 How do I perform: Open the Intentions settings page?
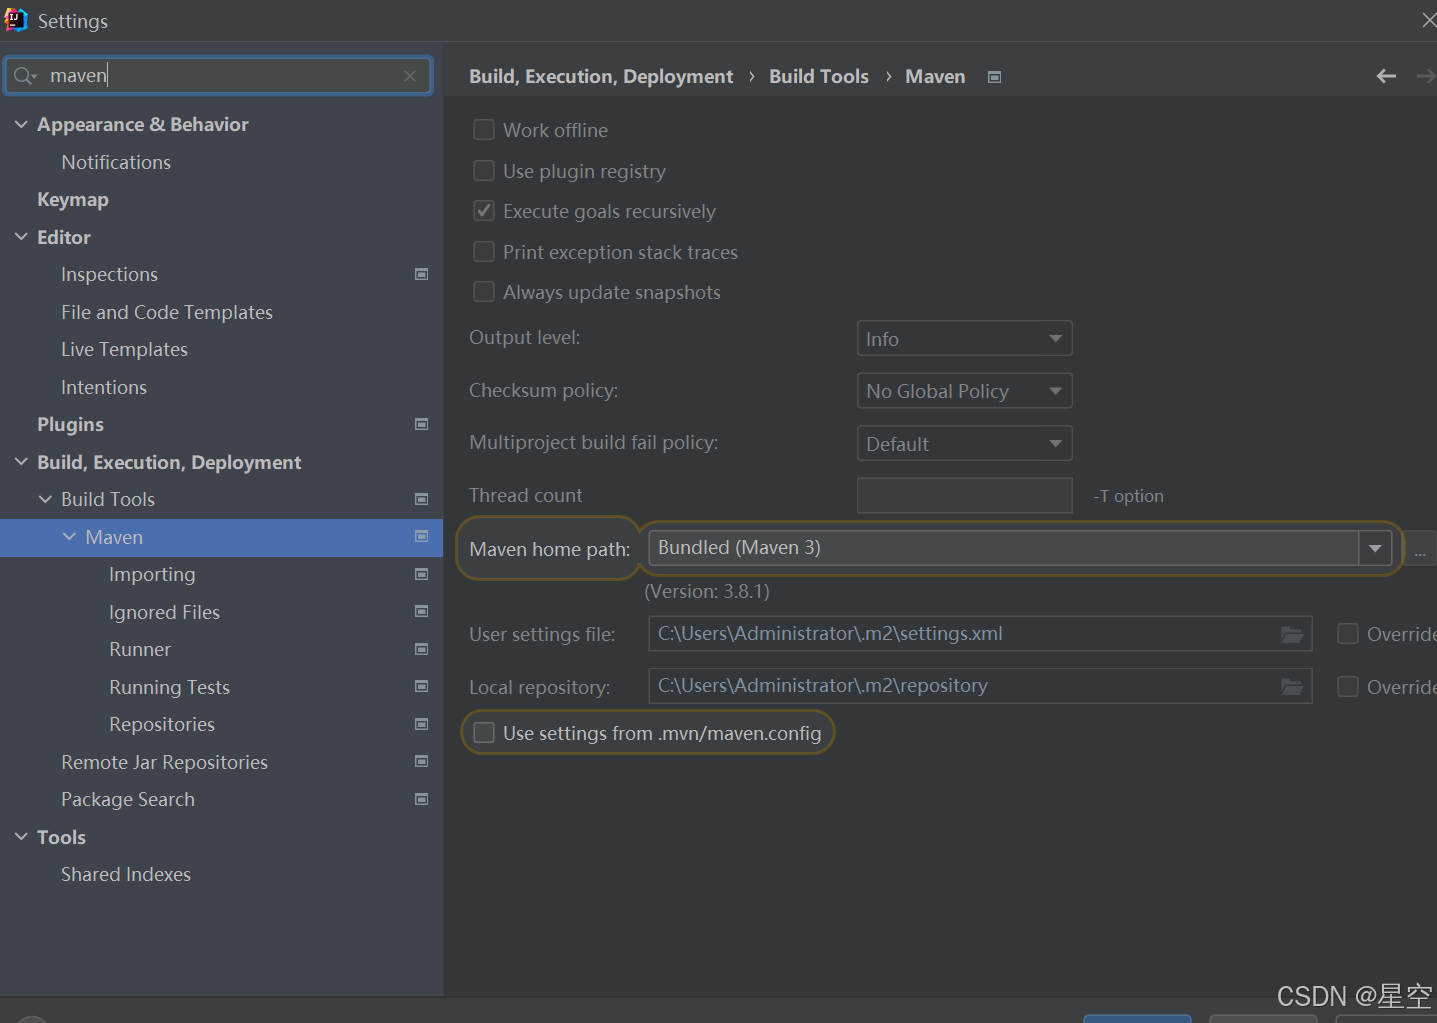[x=104, y=387]
